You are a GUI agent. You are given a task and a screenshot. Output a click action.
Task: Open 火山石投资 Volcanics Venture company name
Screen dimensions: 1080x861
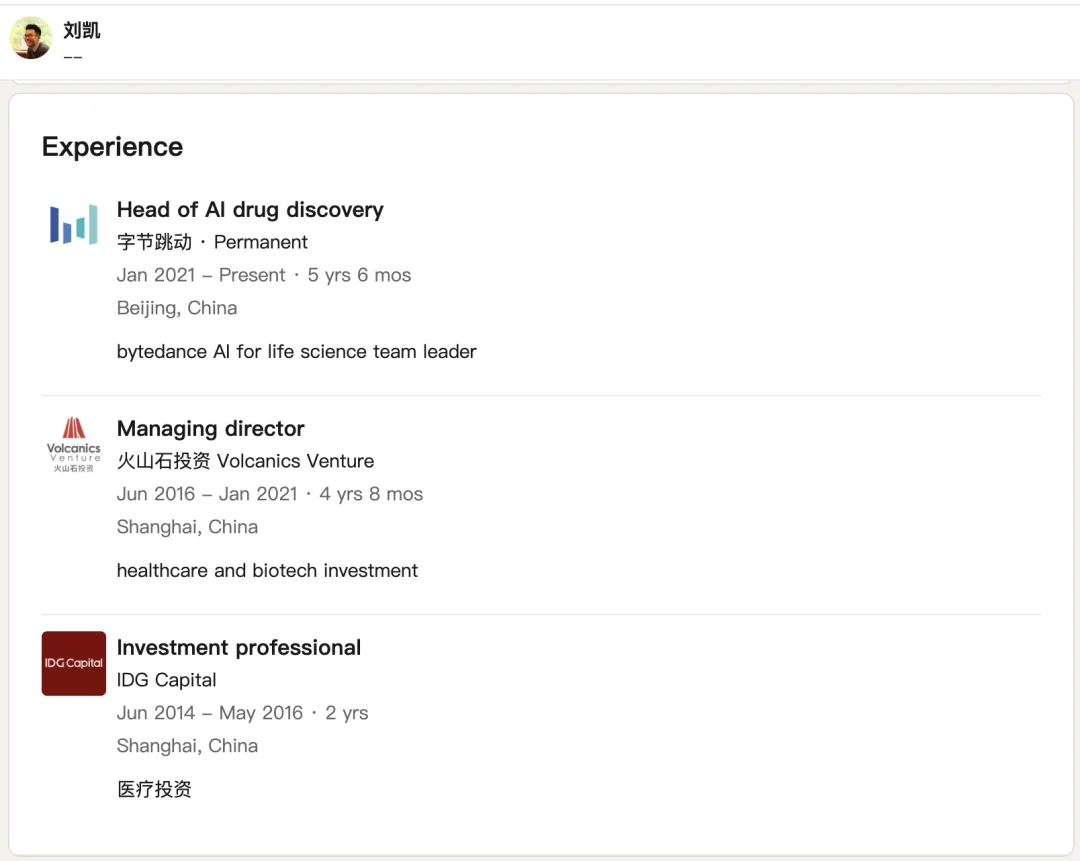(x=245, y=461)
